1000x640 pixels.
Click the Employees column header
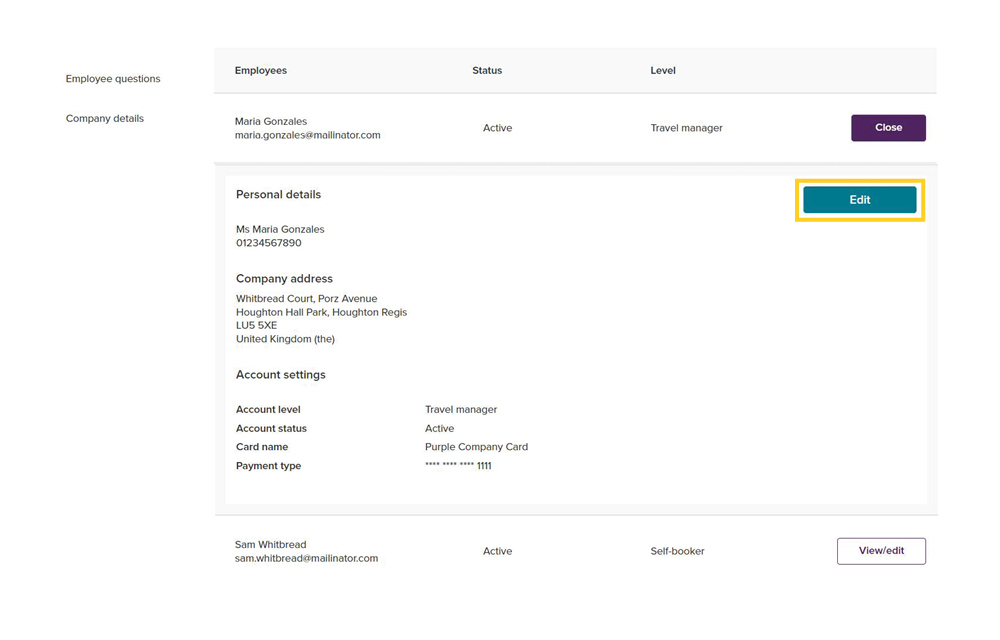(260, 70)
